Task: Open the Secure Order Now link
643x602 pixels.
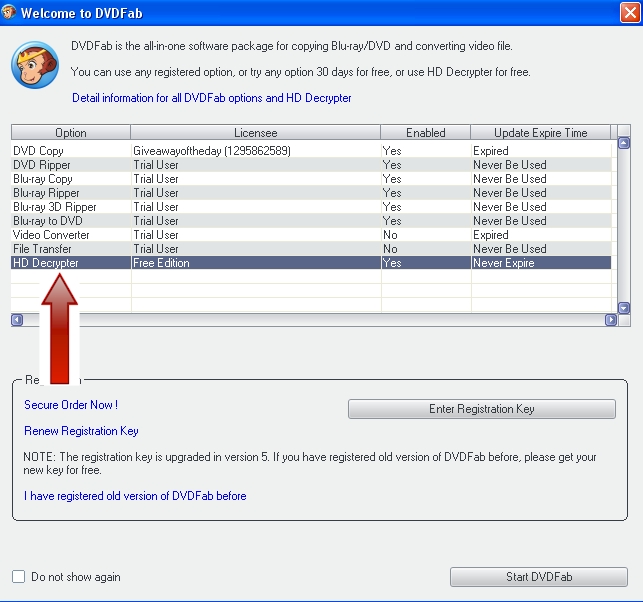Action: point(71,405)
